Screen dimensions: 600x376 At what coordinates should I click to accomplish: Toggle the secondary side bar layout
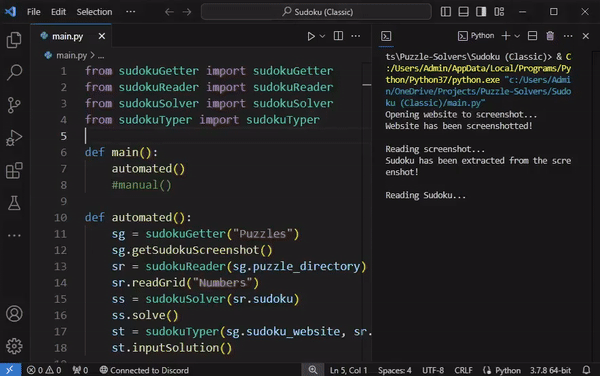coord(481,12)
